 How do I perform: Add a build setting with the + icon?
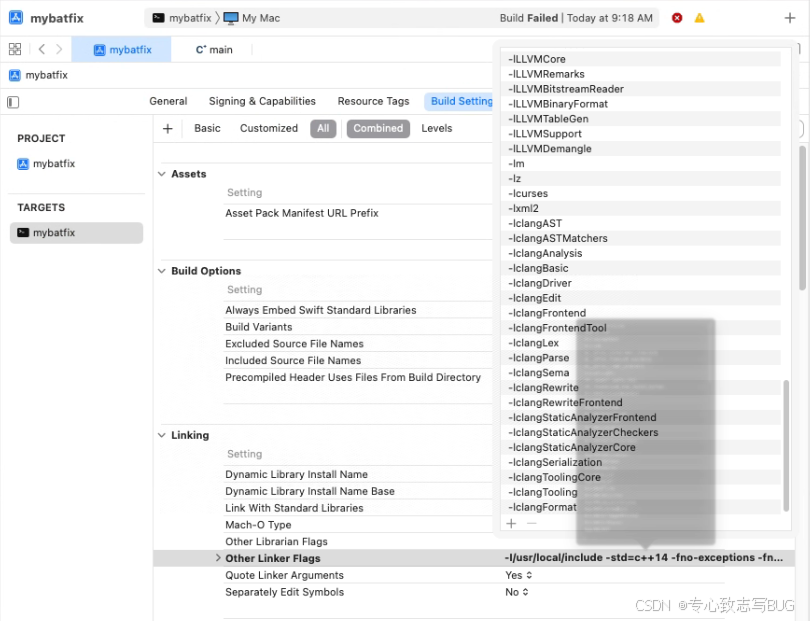coord(167,128)
